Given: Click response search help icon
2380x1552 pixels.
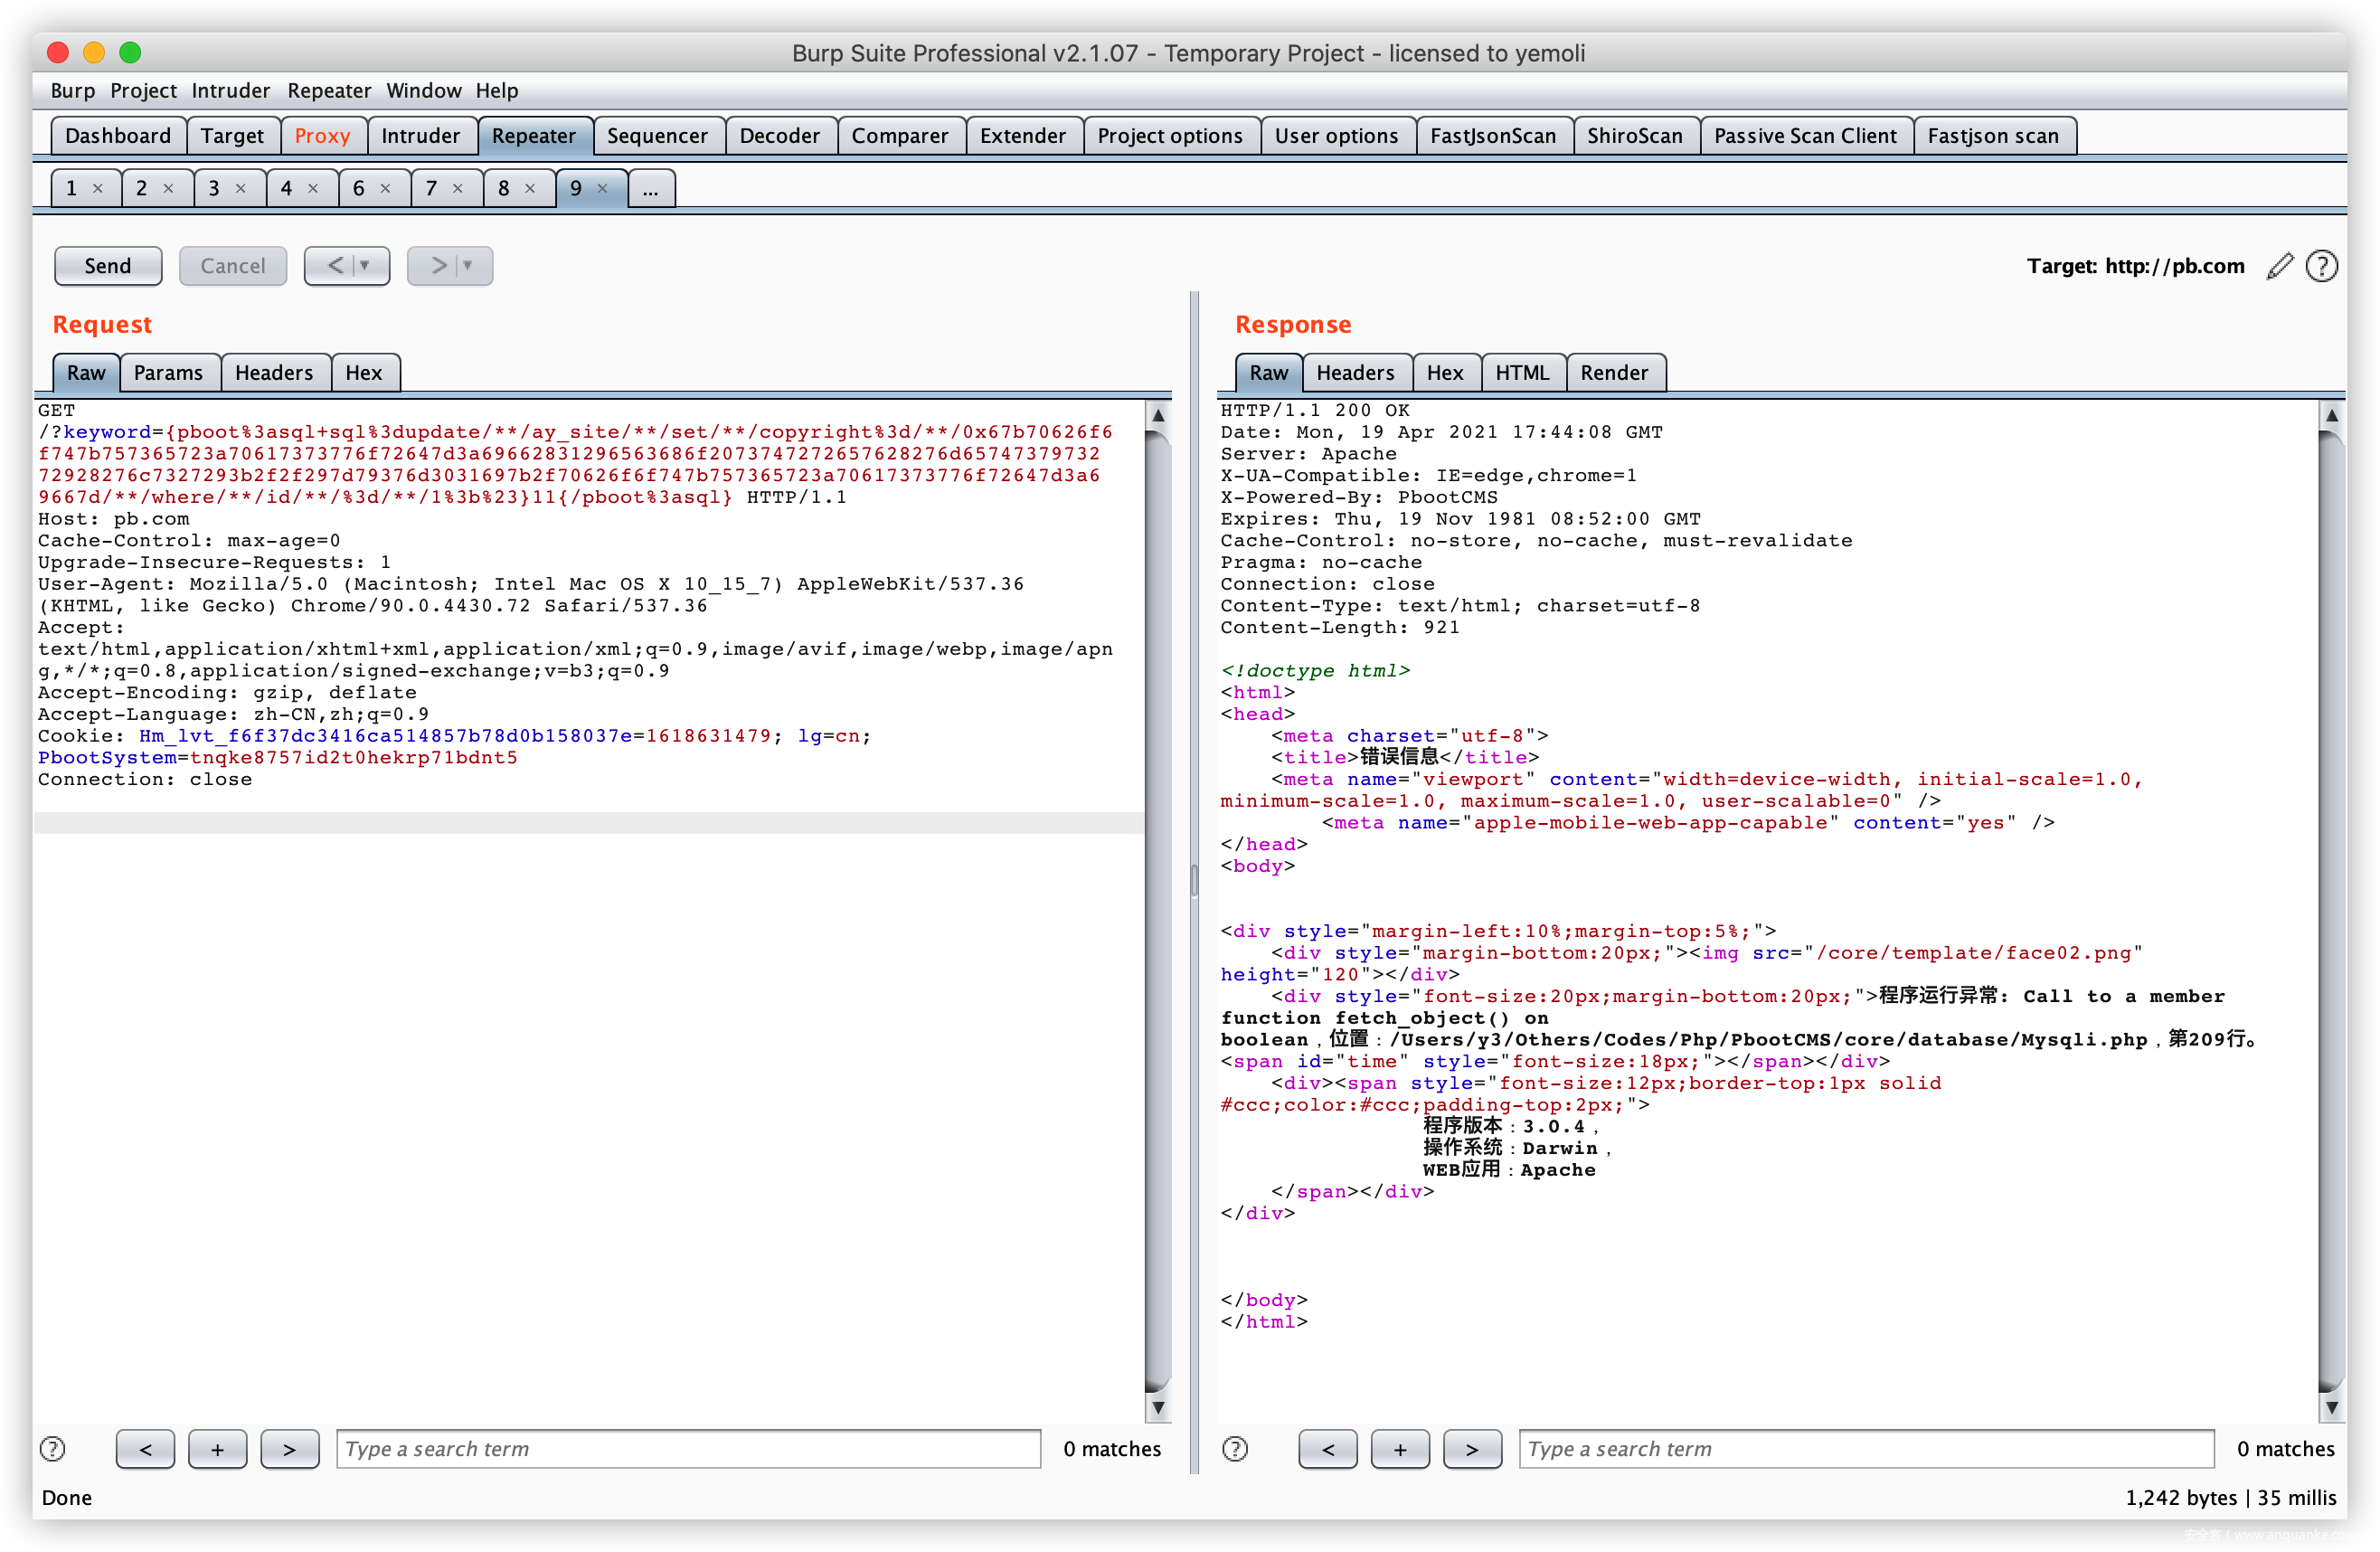Looking at the screenshot, I should click(x=1235, y=1449).
